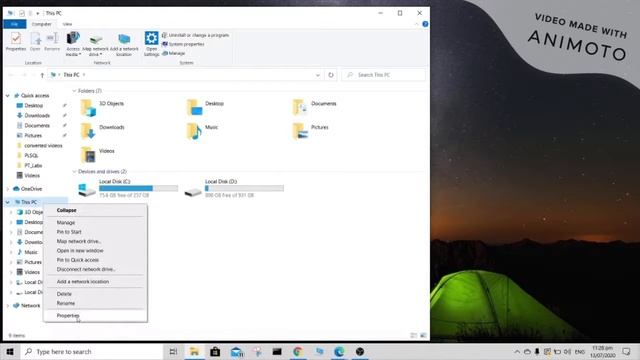Open the 3D Objects folder icon
640x360 pixels.
click(x=88, y=108)
